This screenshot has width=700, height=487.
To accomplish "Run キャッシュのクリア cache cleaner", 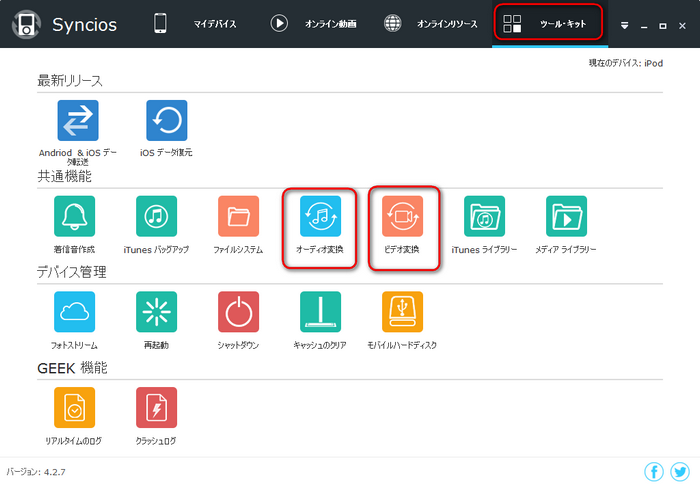I will pos(320,312).
